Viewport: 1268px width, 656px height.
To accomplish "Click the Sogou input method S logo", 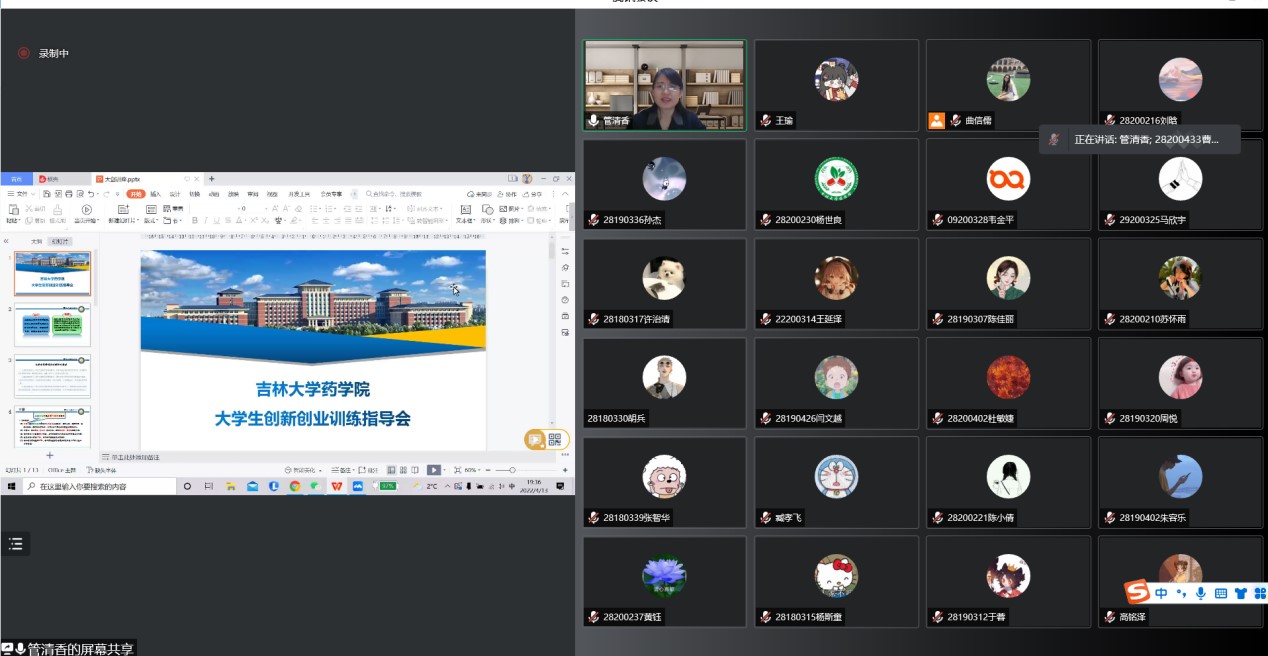I will click(1137, 592).
